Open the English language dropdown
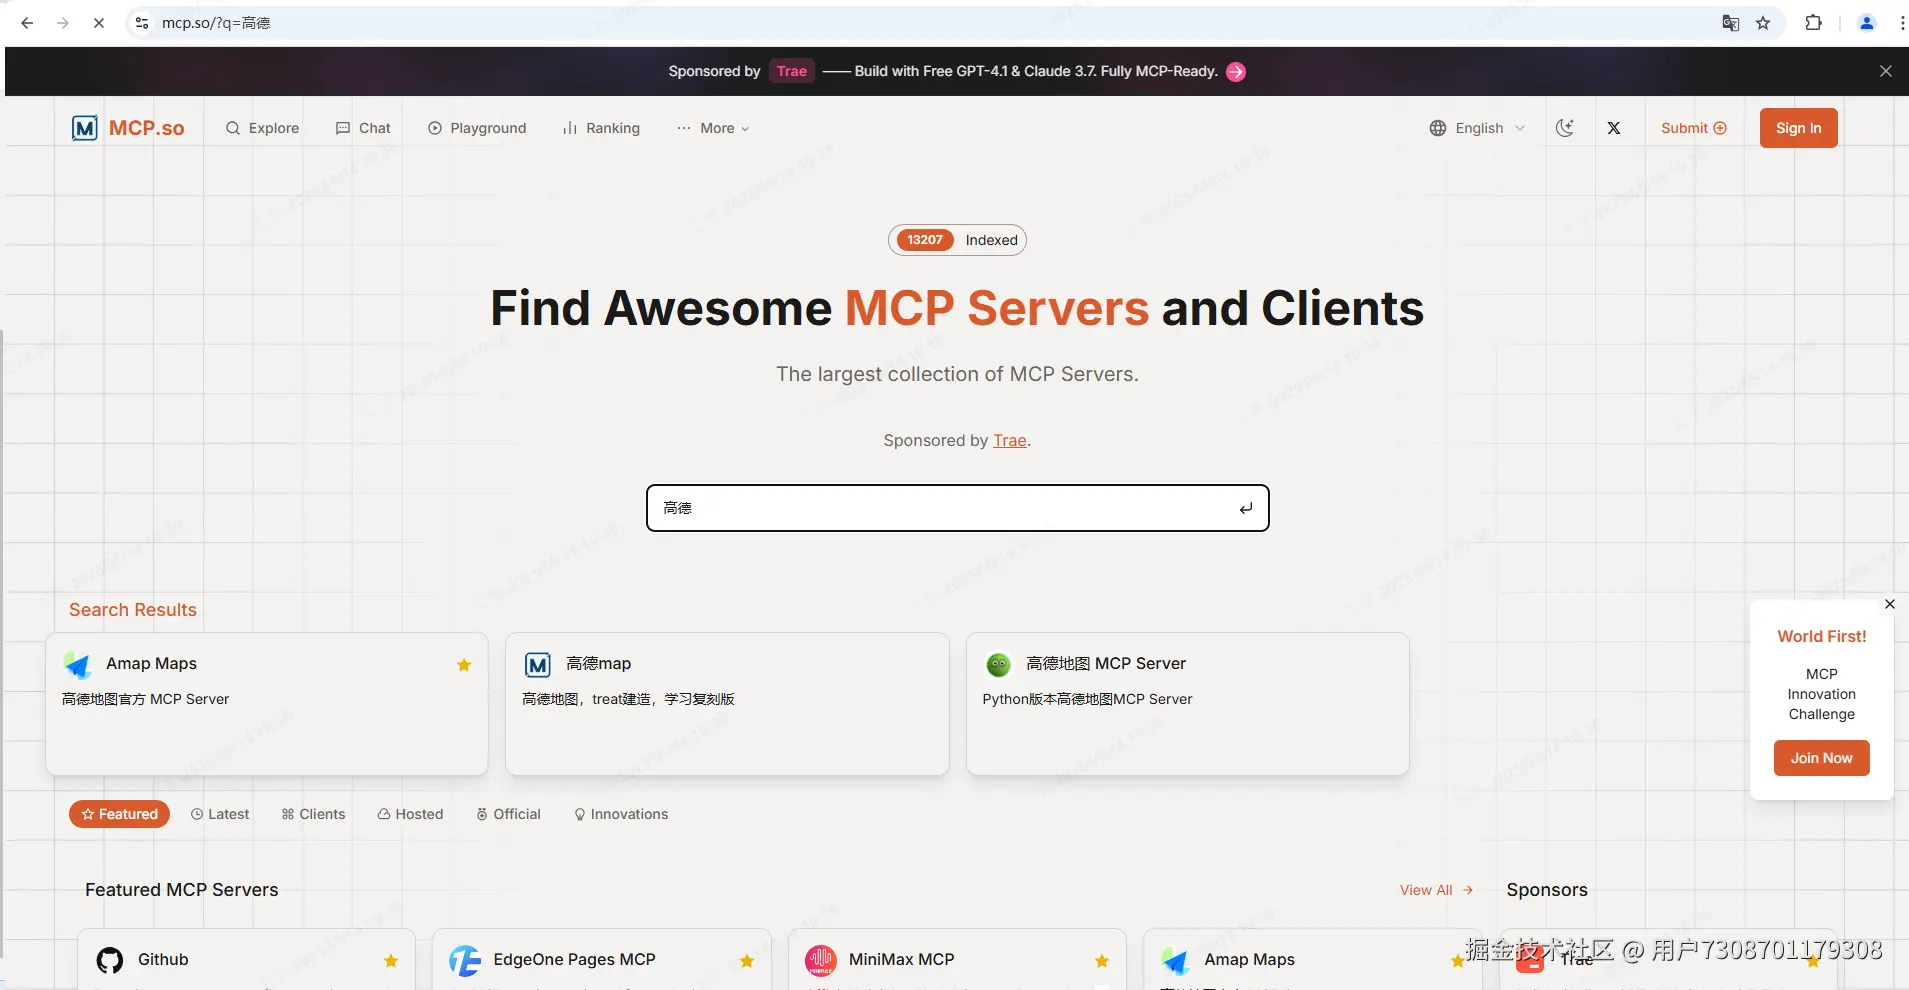 pos(1477,128)
